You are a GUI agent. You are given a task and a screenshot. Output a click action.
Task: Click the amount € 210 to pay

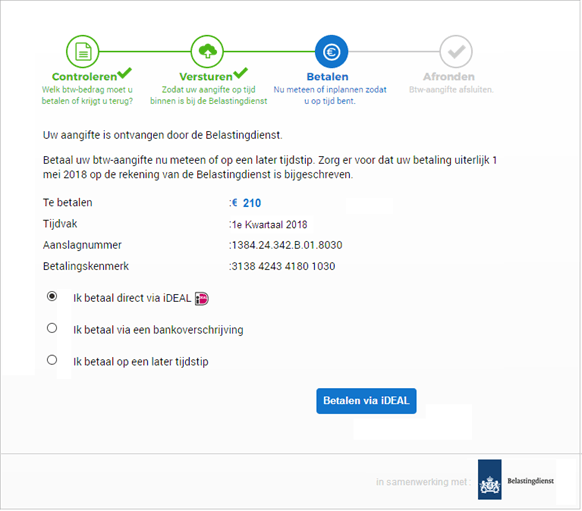click(x=246, y=203)
